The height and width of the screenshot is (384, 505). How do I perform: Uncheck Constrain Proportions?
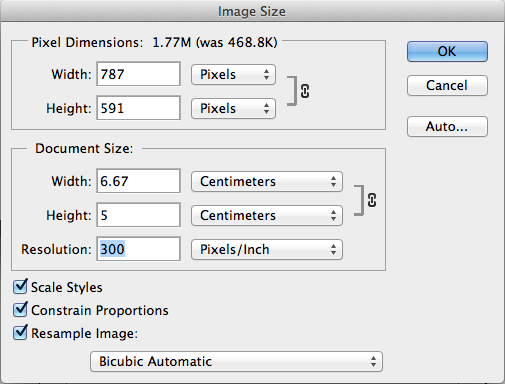point(20,310)
